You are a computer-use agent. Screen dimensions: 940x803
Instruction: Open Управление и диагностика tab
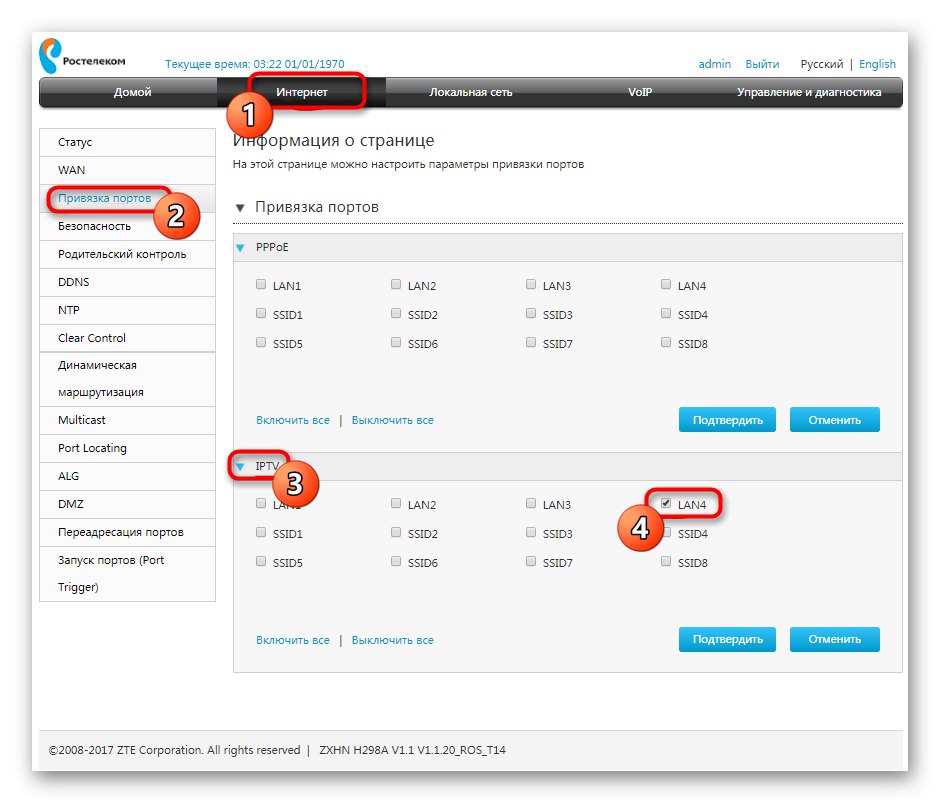click(x=809, y=92)
